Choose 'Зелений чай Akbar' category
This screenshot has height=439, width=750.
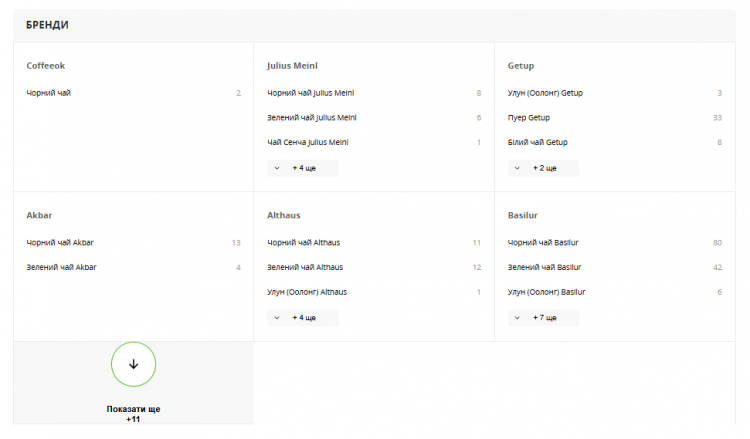tap(61, 267)
